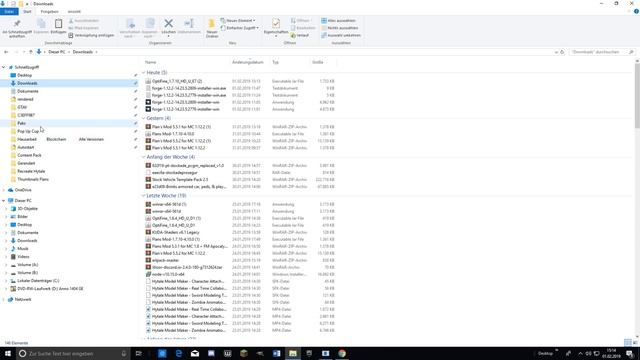The height and width of the screenshot is (360, 640).
Task: Collapse the Letzte Woche (19) group
Action: click(x=143, y=196)
